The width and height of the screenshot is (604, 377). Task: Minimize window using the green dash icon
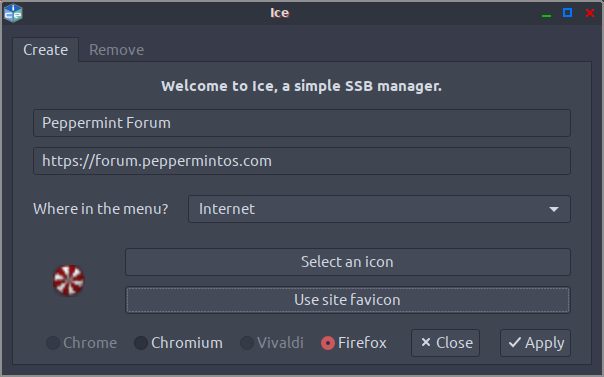pos(546,15)
